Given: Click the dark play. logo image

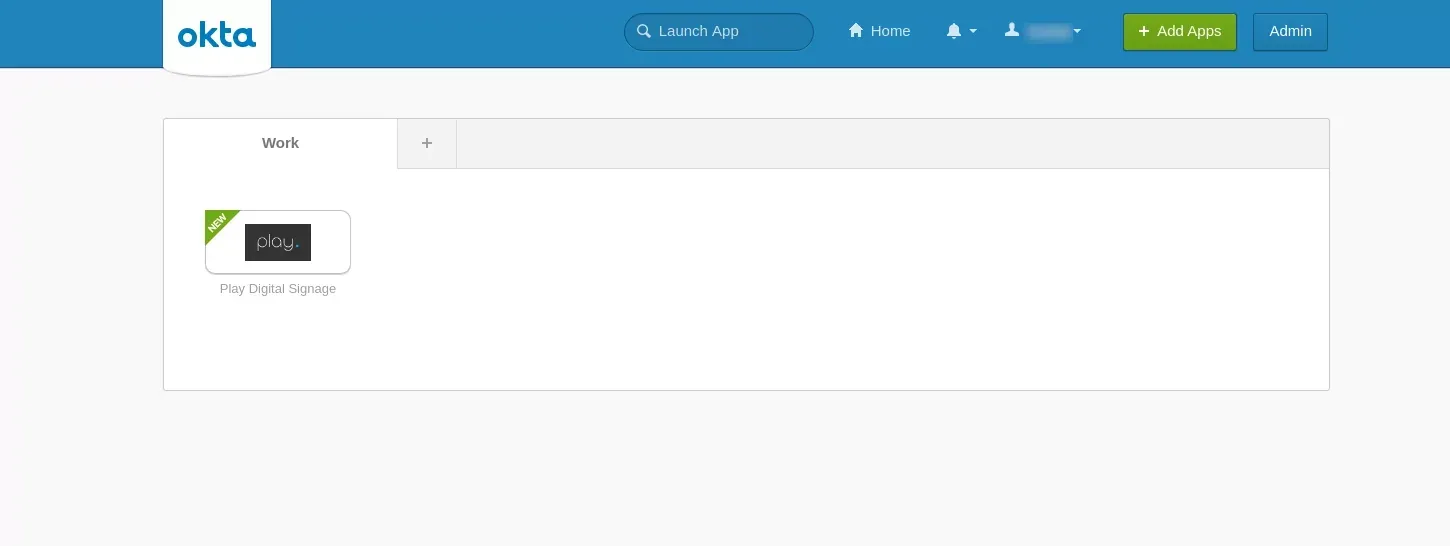Looking at the screenshot, I should click(x=278, y=242).
